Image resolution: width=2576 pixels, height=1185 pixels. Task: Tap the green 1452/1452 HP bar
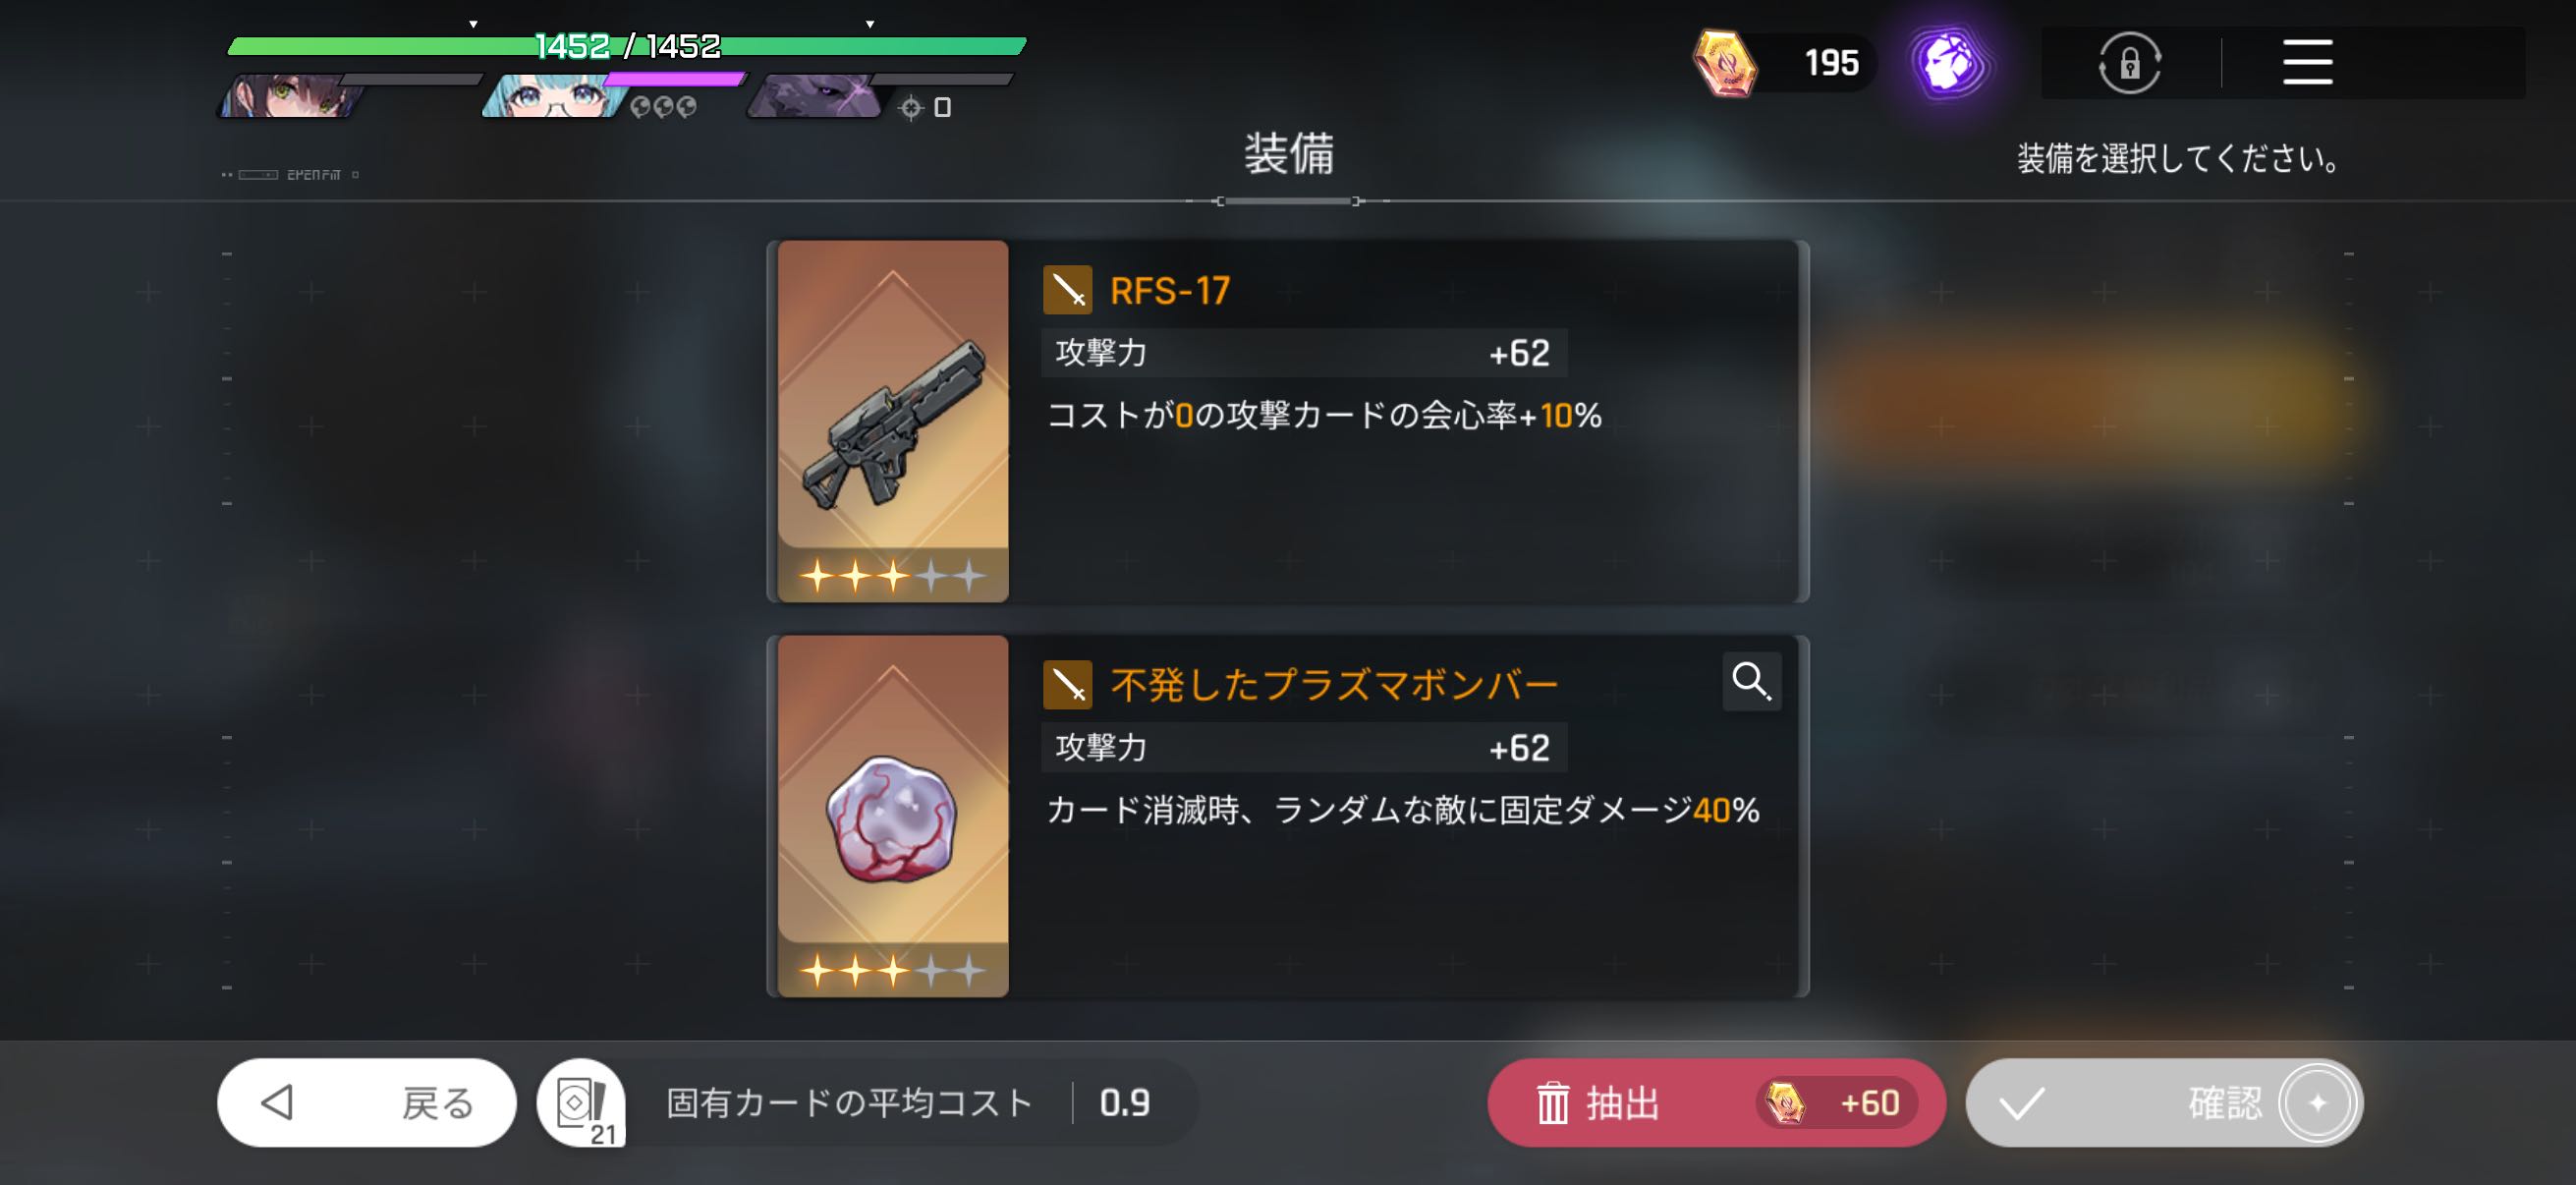pos(627,46)
